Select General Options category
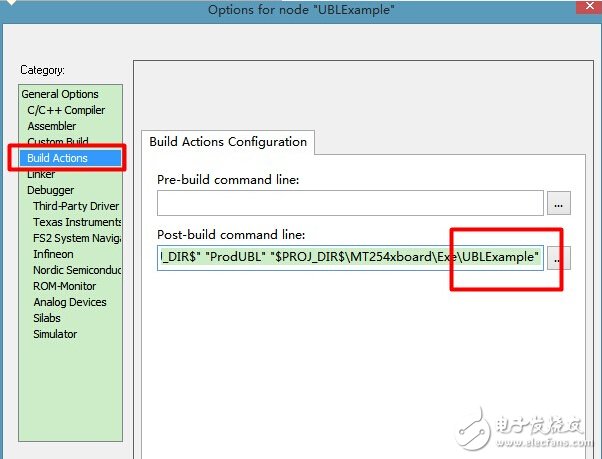The height and width of the screenshot is (459, 602). point(60,94)
